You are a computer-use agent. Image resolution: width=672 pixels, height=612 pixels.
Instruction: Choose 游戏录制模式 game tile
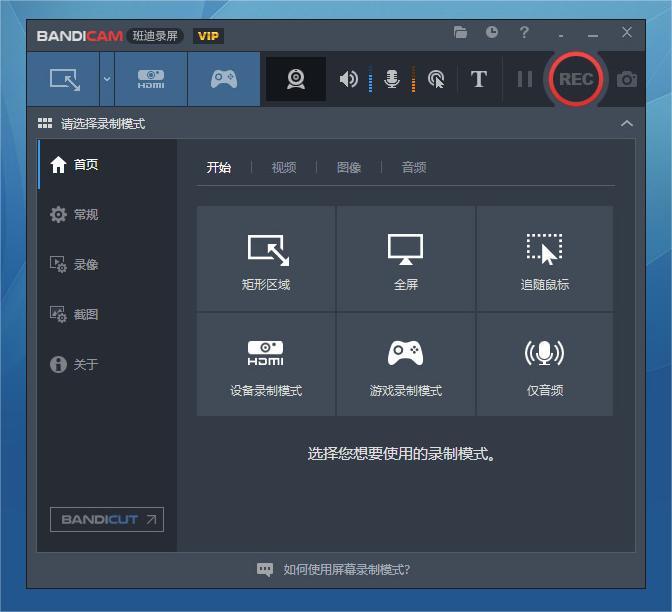(x=405, y=364)
